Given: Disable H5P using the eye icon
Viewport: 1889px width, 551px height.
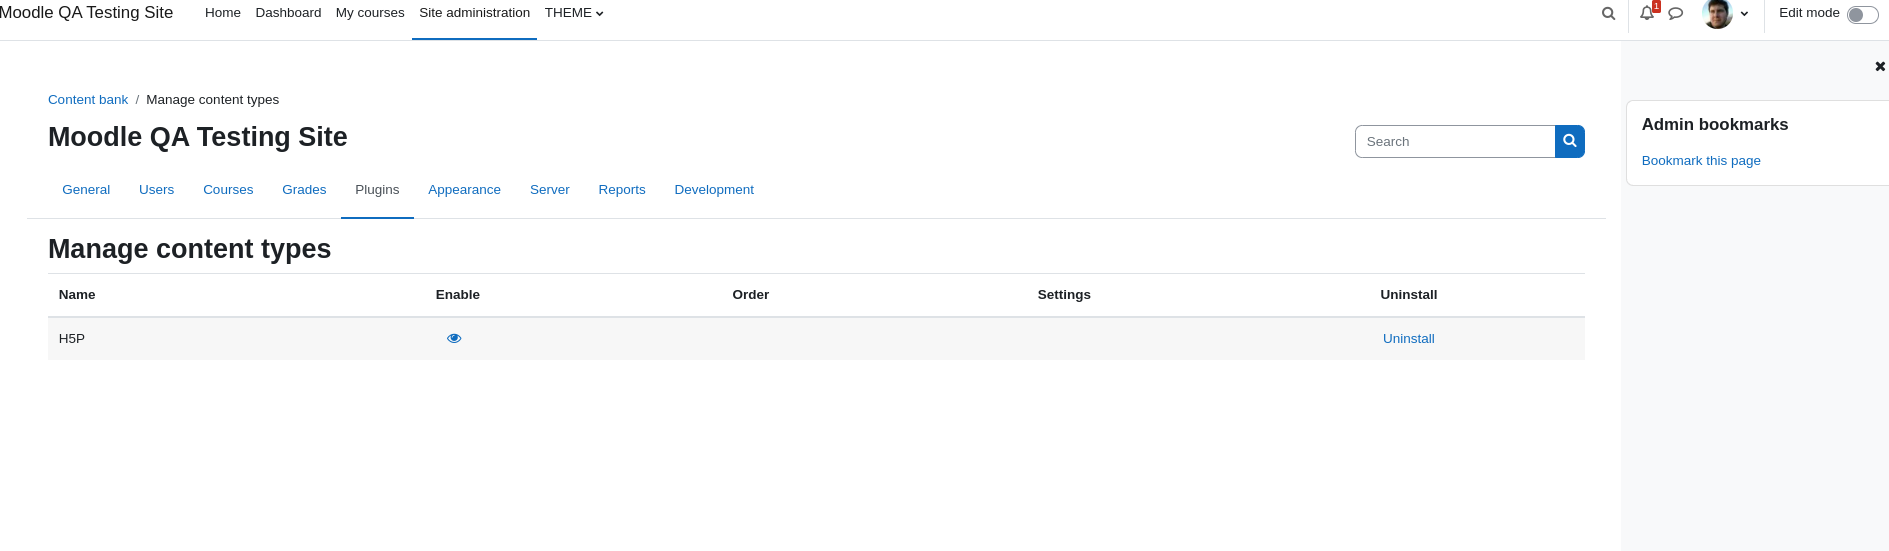Looking at the screenshot, I should click(x=454, y=338).
